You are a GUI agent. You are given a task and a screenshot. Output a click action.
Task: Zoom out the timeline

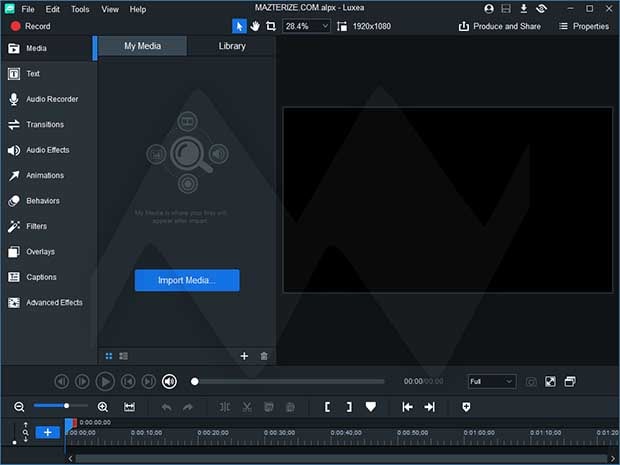pyautogui.click(x=19, y=407)
